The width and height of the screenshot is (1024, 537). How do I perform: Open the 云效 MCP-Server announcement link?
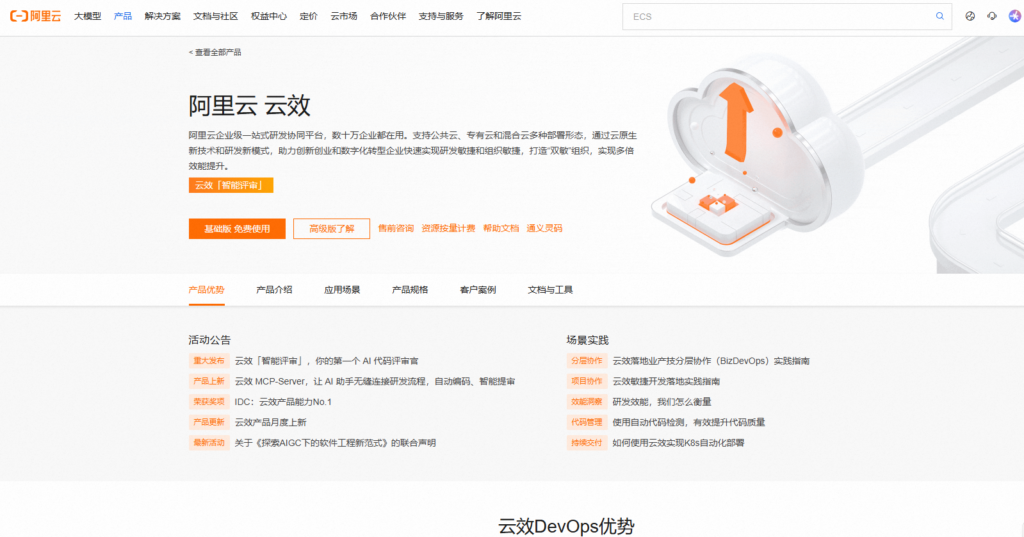(x=375, y=381)
